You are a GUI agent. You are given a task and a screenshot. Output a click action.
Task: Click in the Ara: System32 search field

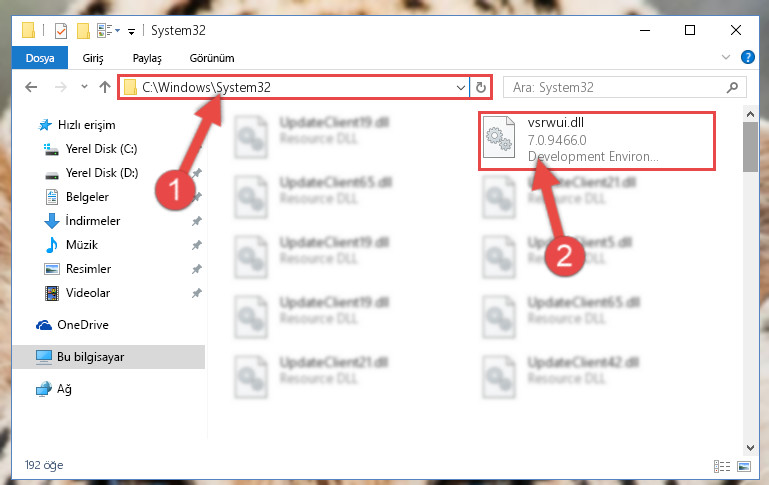tap(617, 88)
